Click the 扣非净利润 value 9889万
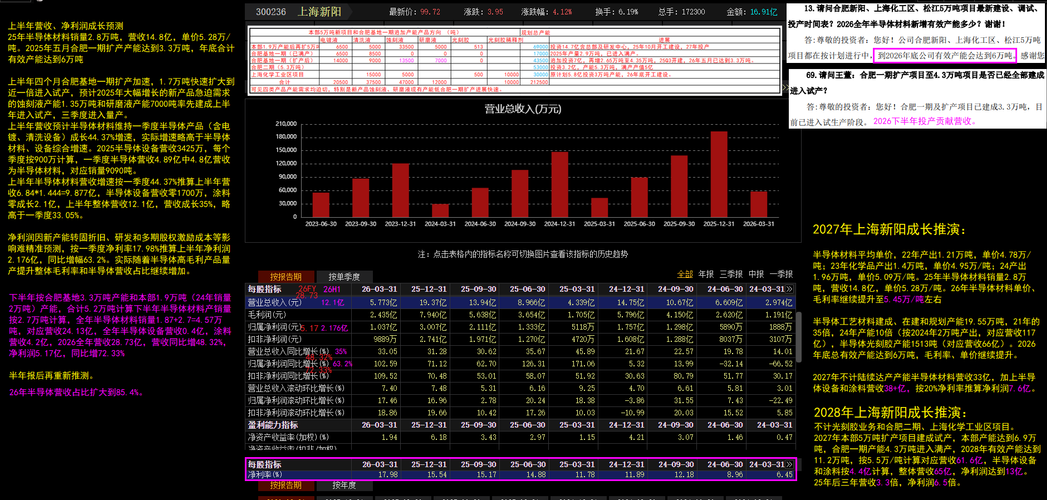1047x500 pixels. (x=385, y=339)
